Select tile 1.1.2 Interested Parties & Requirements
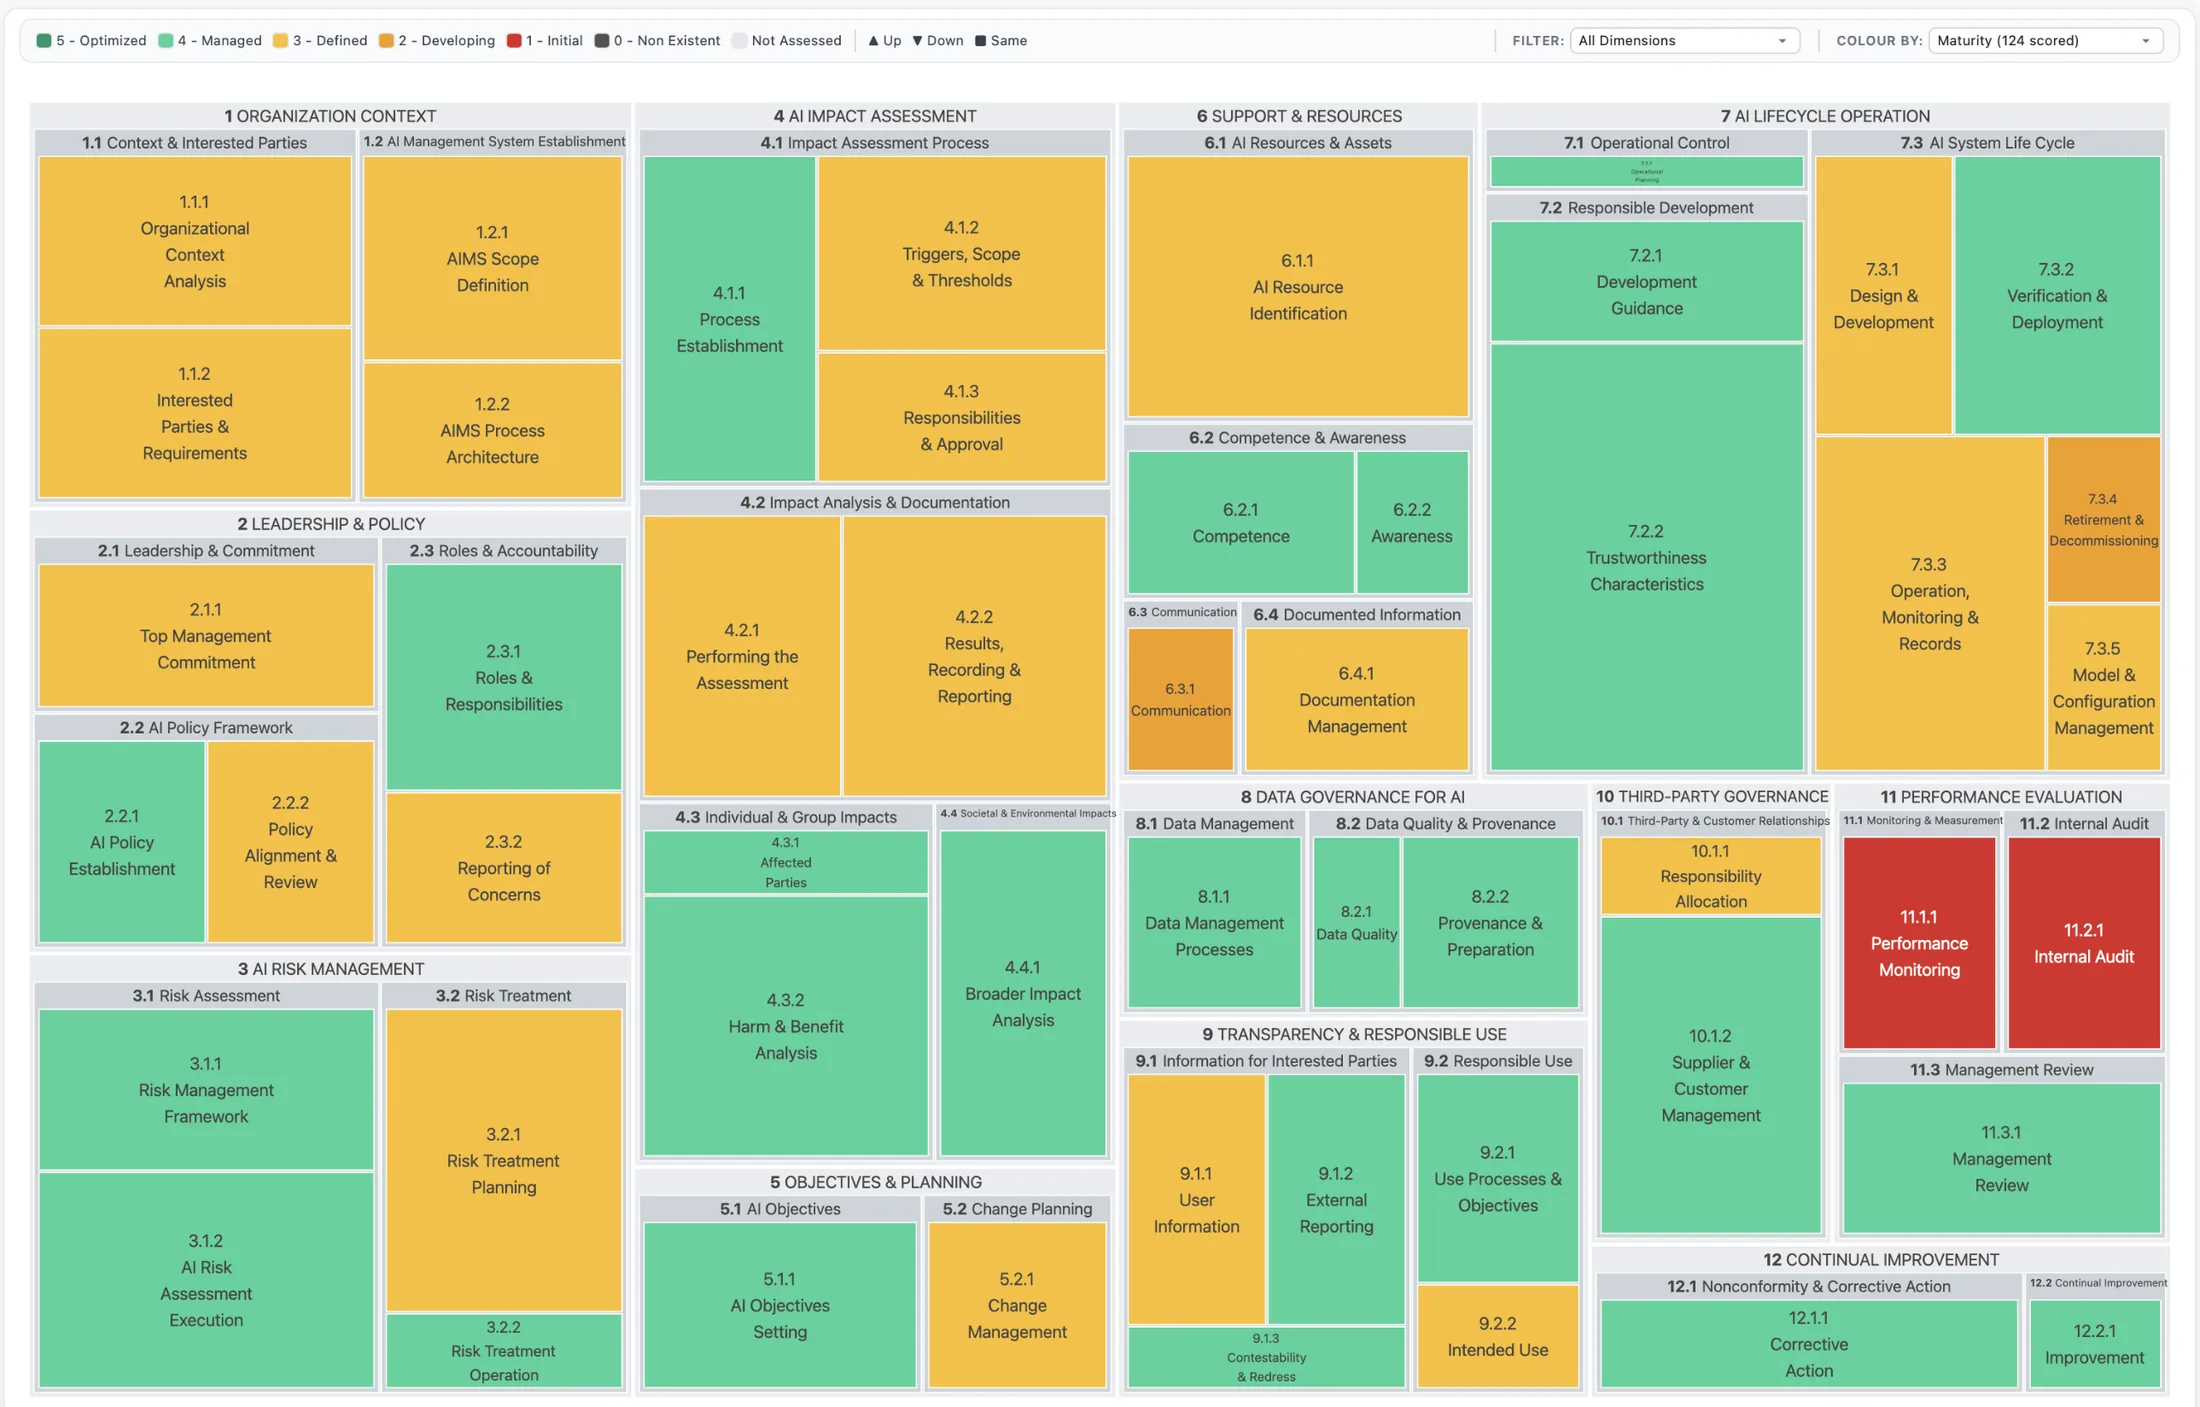Viewport: 2200px width, 1407px height. pos(195,413)
